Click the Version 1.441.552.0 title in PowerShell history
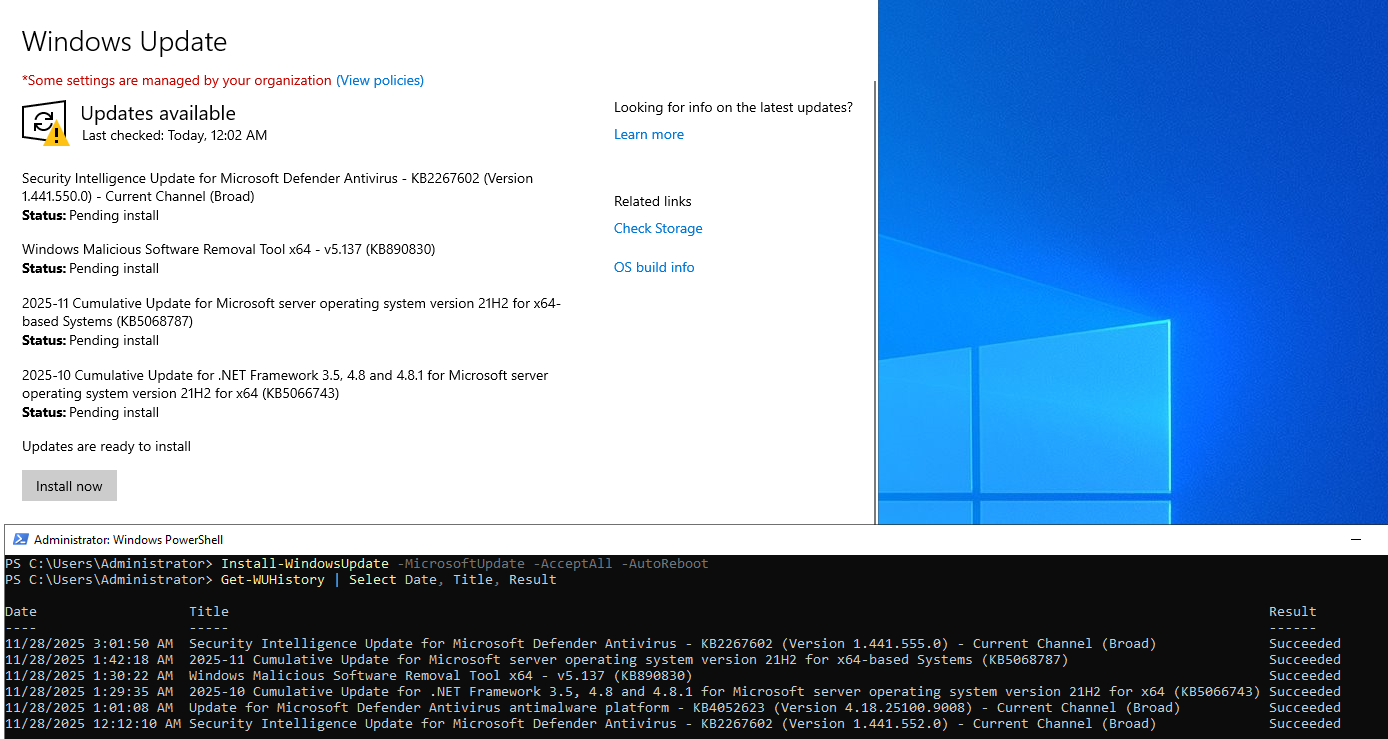 point(672,724)
